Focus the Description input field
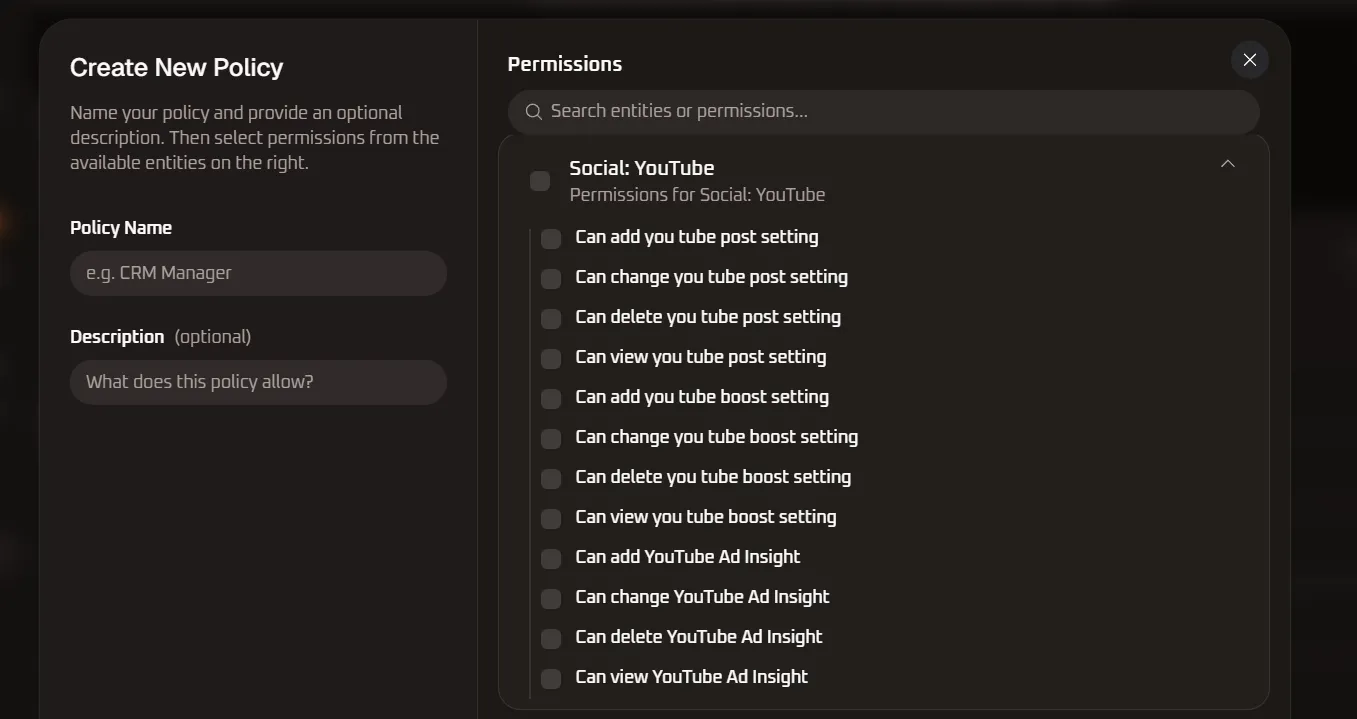 (x=258, y=382)
